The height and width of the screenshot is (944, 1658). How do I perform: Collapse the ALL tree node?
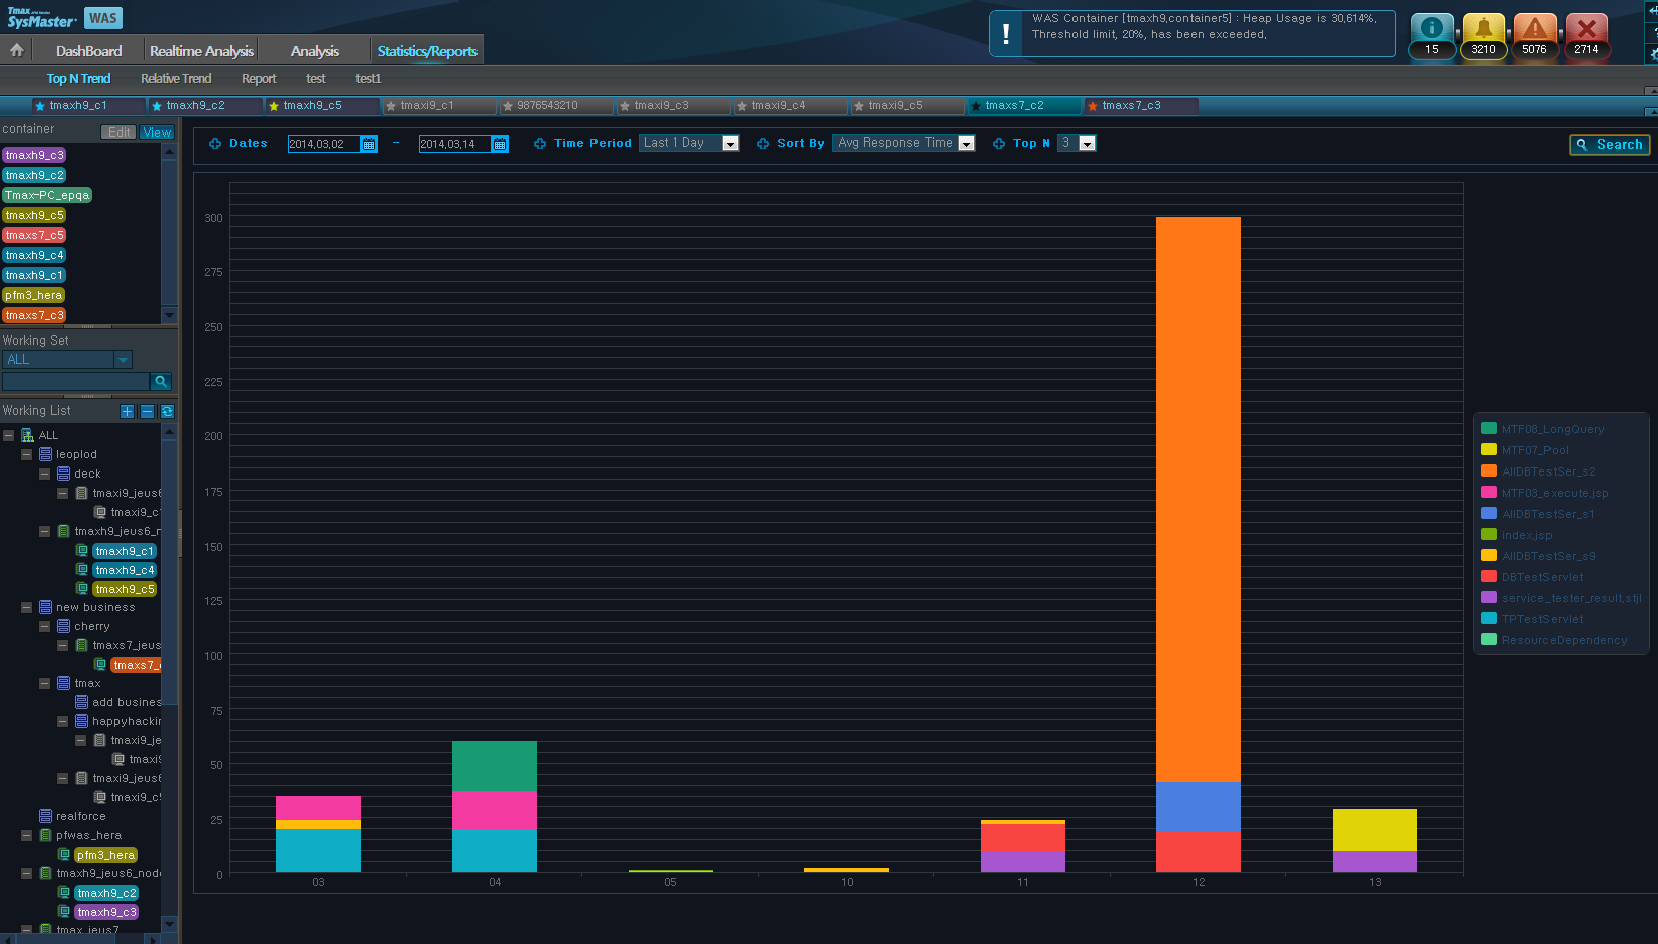(x=8, y=435)
